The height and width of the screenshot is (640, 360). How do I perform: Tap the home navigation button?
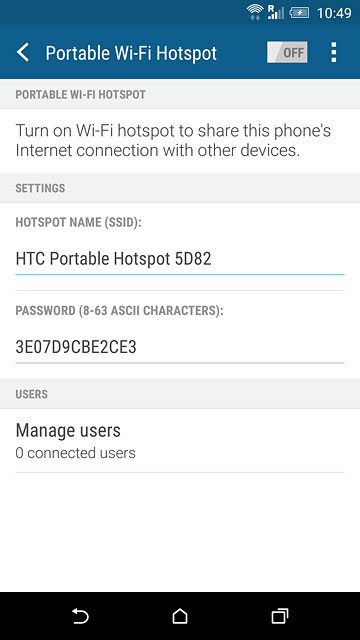click(180, 616)
